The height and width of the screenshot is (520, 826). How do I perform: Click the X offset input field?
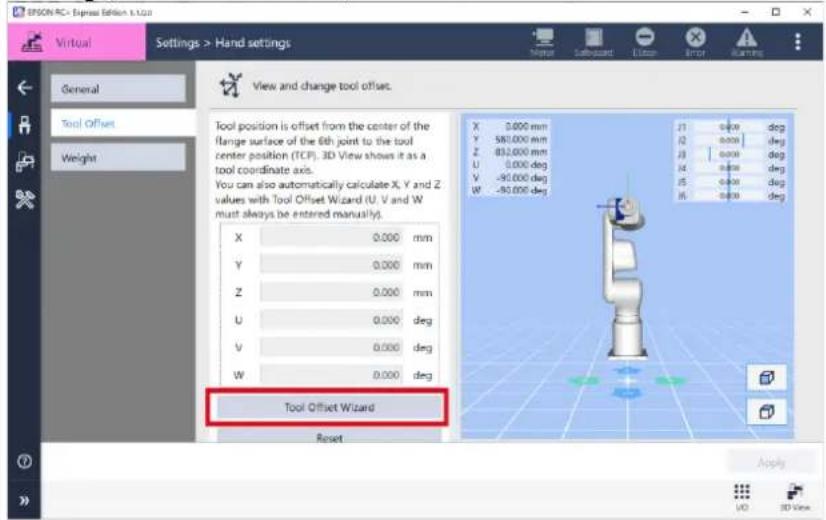click(x=331, y=238)
